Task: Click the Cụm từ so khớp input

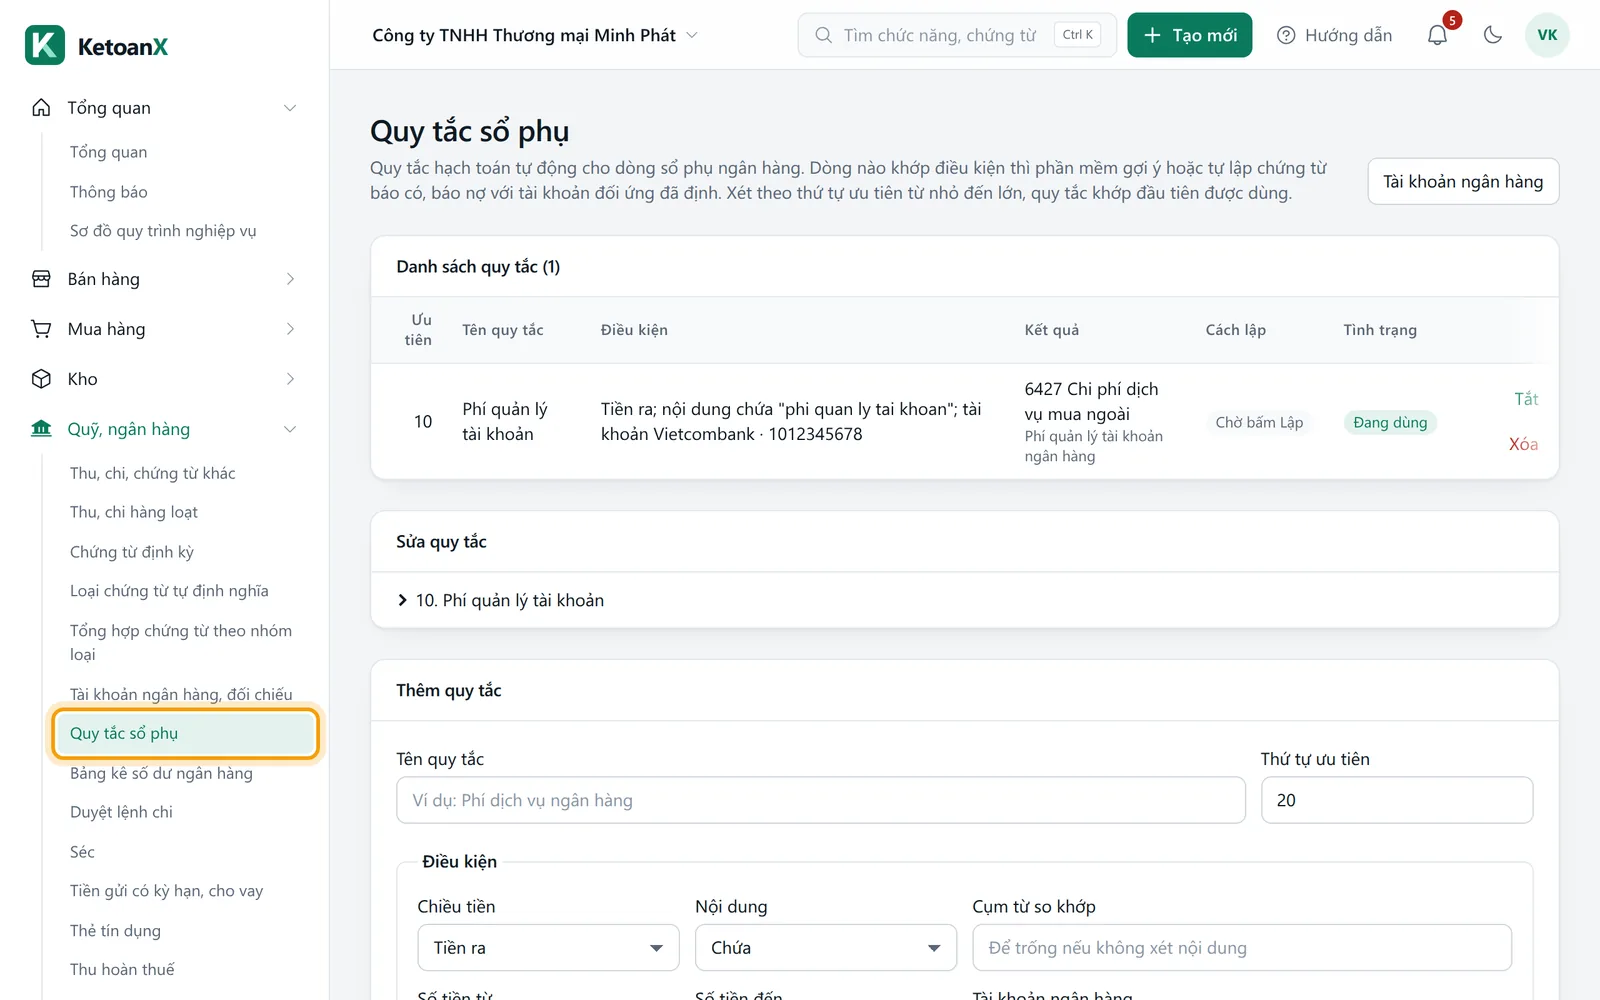Action: tap(1242, 948)
